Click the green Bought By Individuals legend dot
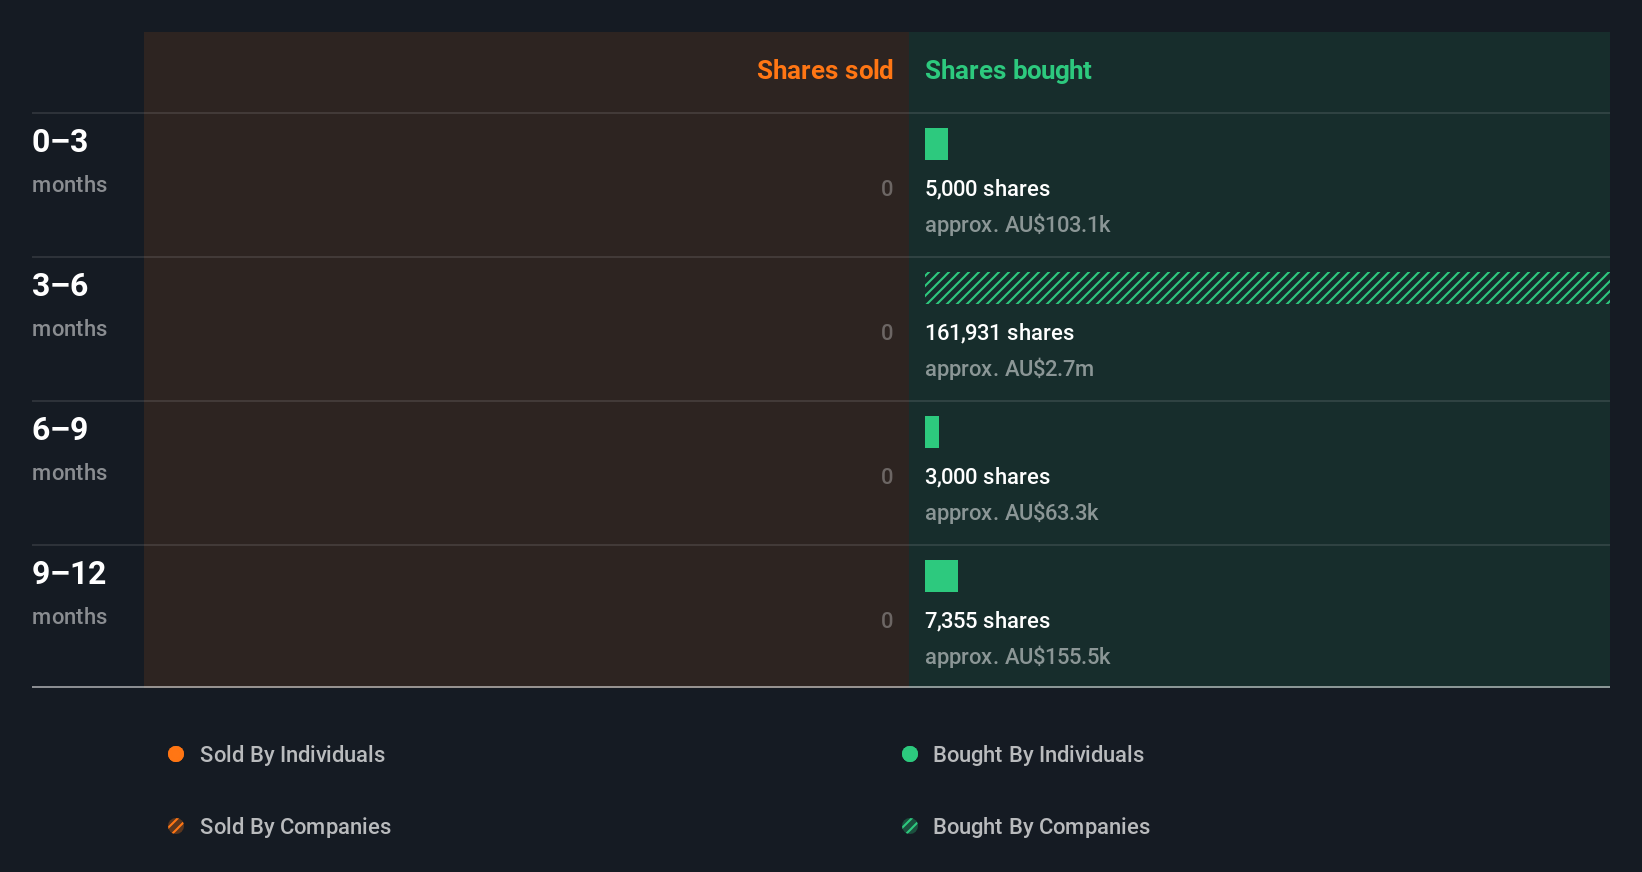Viewport: 1642px width, 872px height. pyautogui.click(x=910, y=754)
